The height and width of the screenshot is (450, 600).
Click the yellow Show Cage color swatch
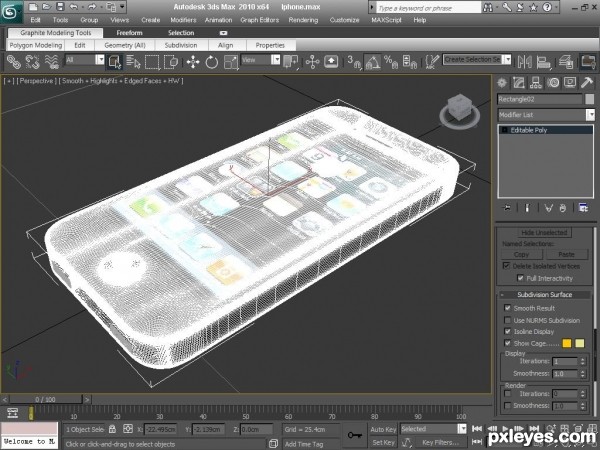[567, 343]
